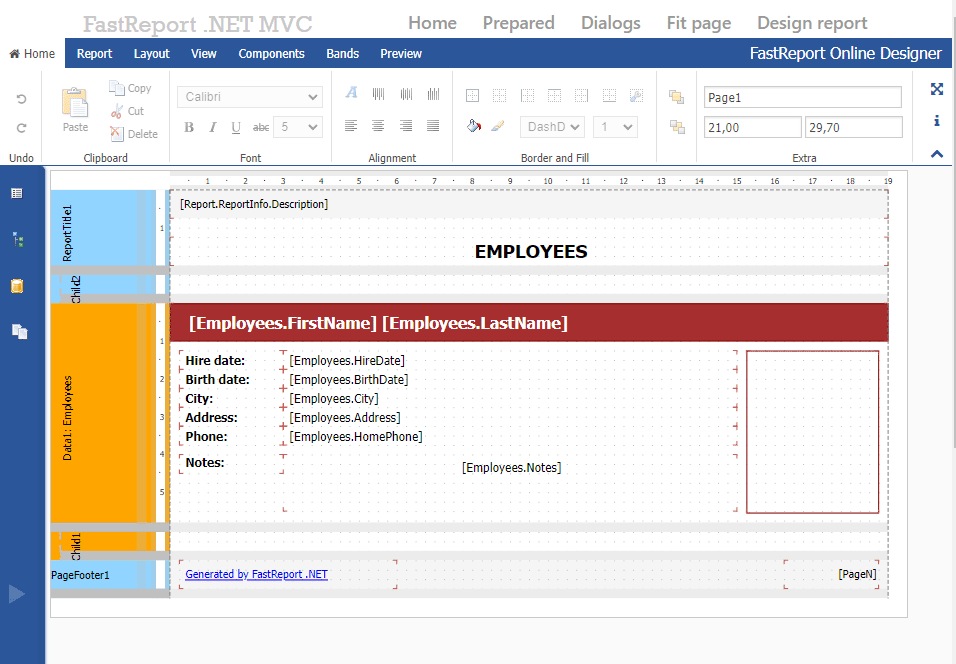The image size is (956, 664).
Task: Click the Undo arrow icon
Action: [21, 99]
